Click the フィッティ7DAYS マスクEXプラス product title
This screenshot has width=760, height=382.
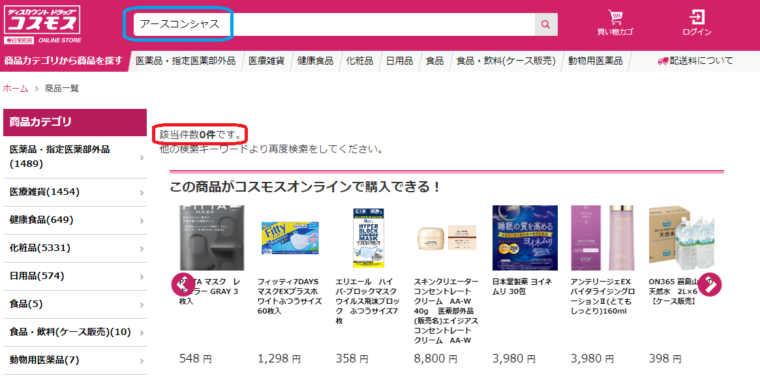(x=289, y=296)
